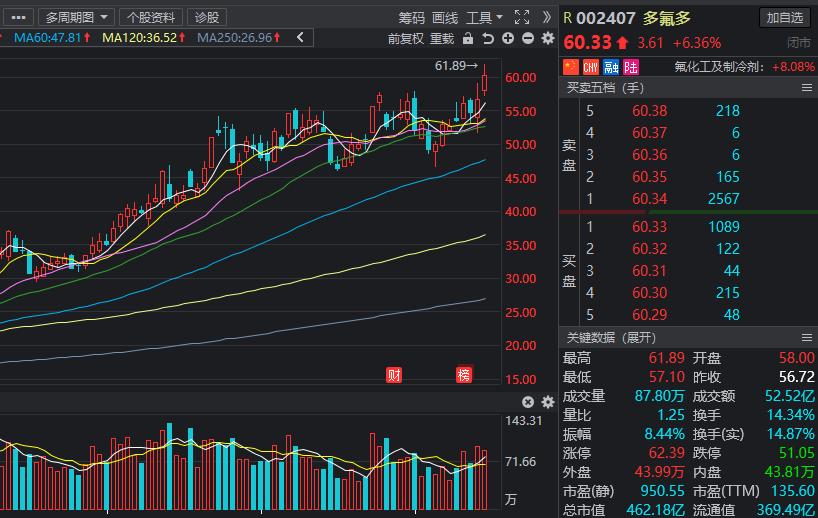The image size is (818, 518).
Task: Click the 陆 stock connect badge
Action: [630, 67]
